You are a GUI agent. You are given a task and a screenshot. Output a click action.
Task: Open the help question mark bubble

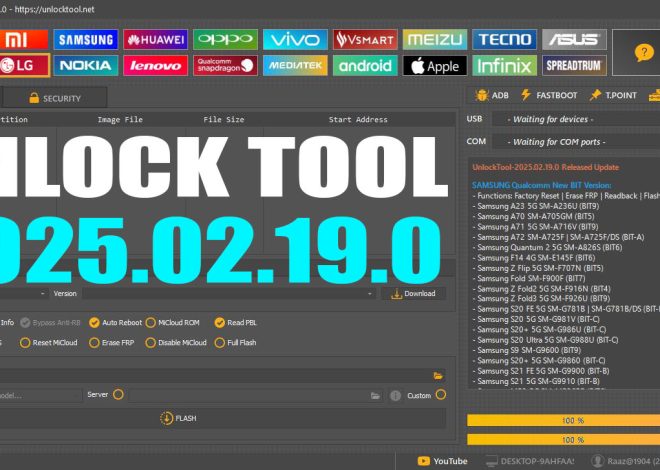coord(644,53)
